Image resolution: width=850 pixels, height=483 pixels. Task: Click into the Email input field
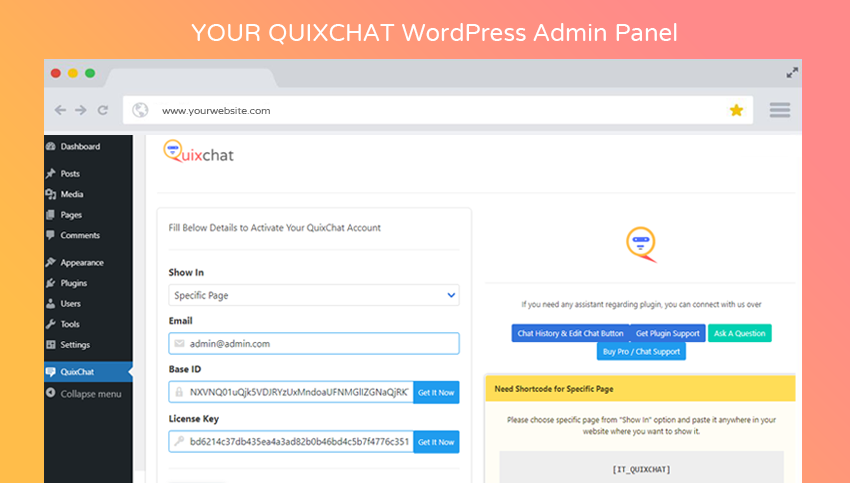[x=314, y=343]
